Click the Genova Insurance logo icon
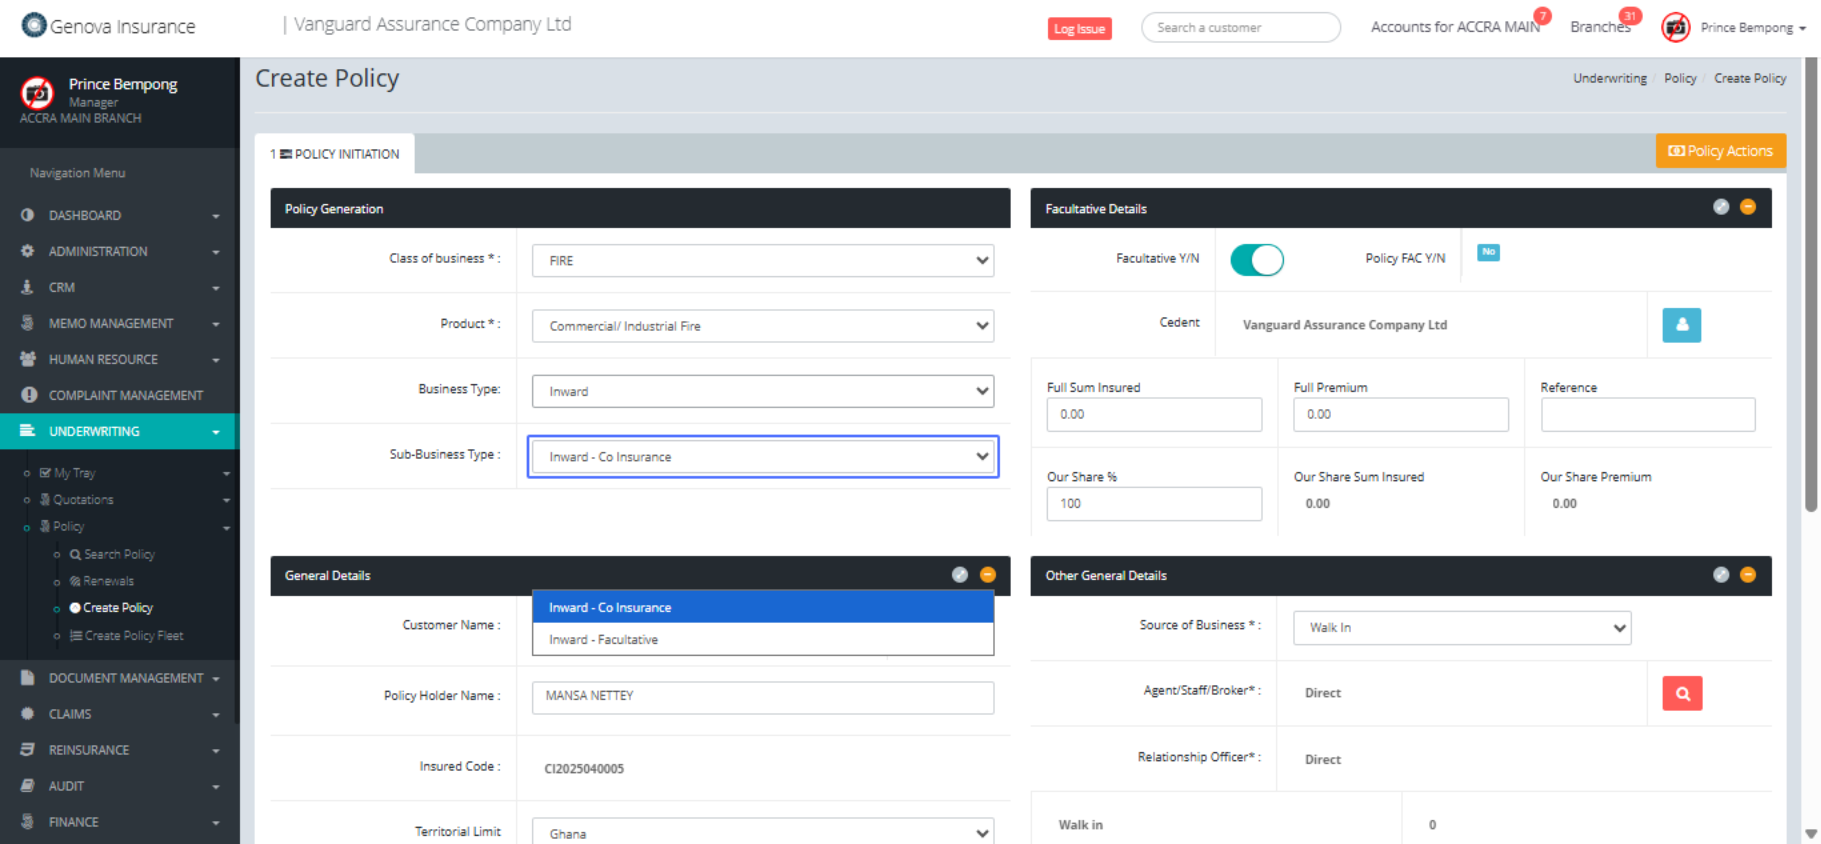The image size is (1821, 844). point(34,25)
